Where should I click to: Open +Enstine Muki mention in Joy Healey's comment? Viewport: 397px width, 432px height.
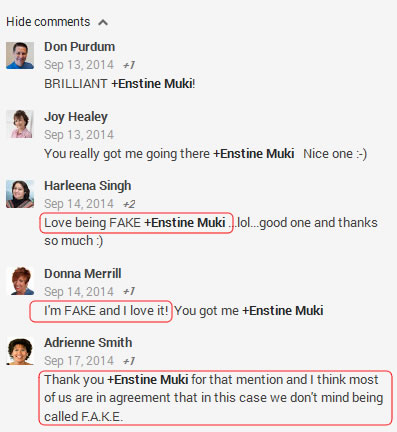pos(254,154)
